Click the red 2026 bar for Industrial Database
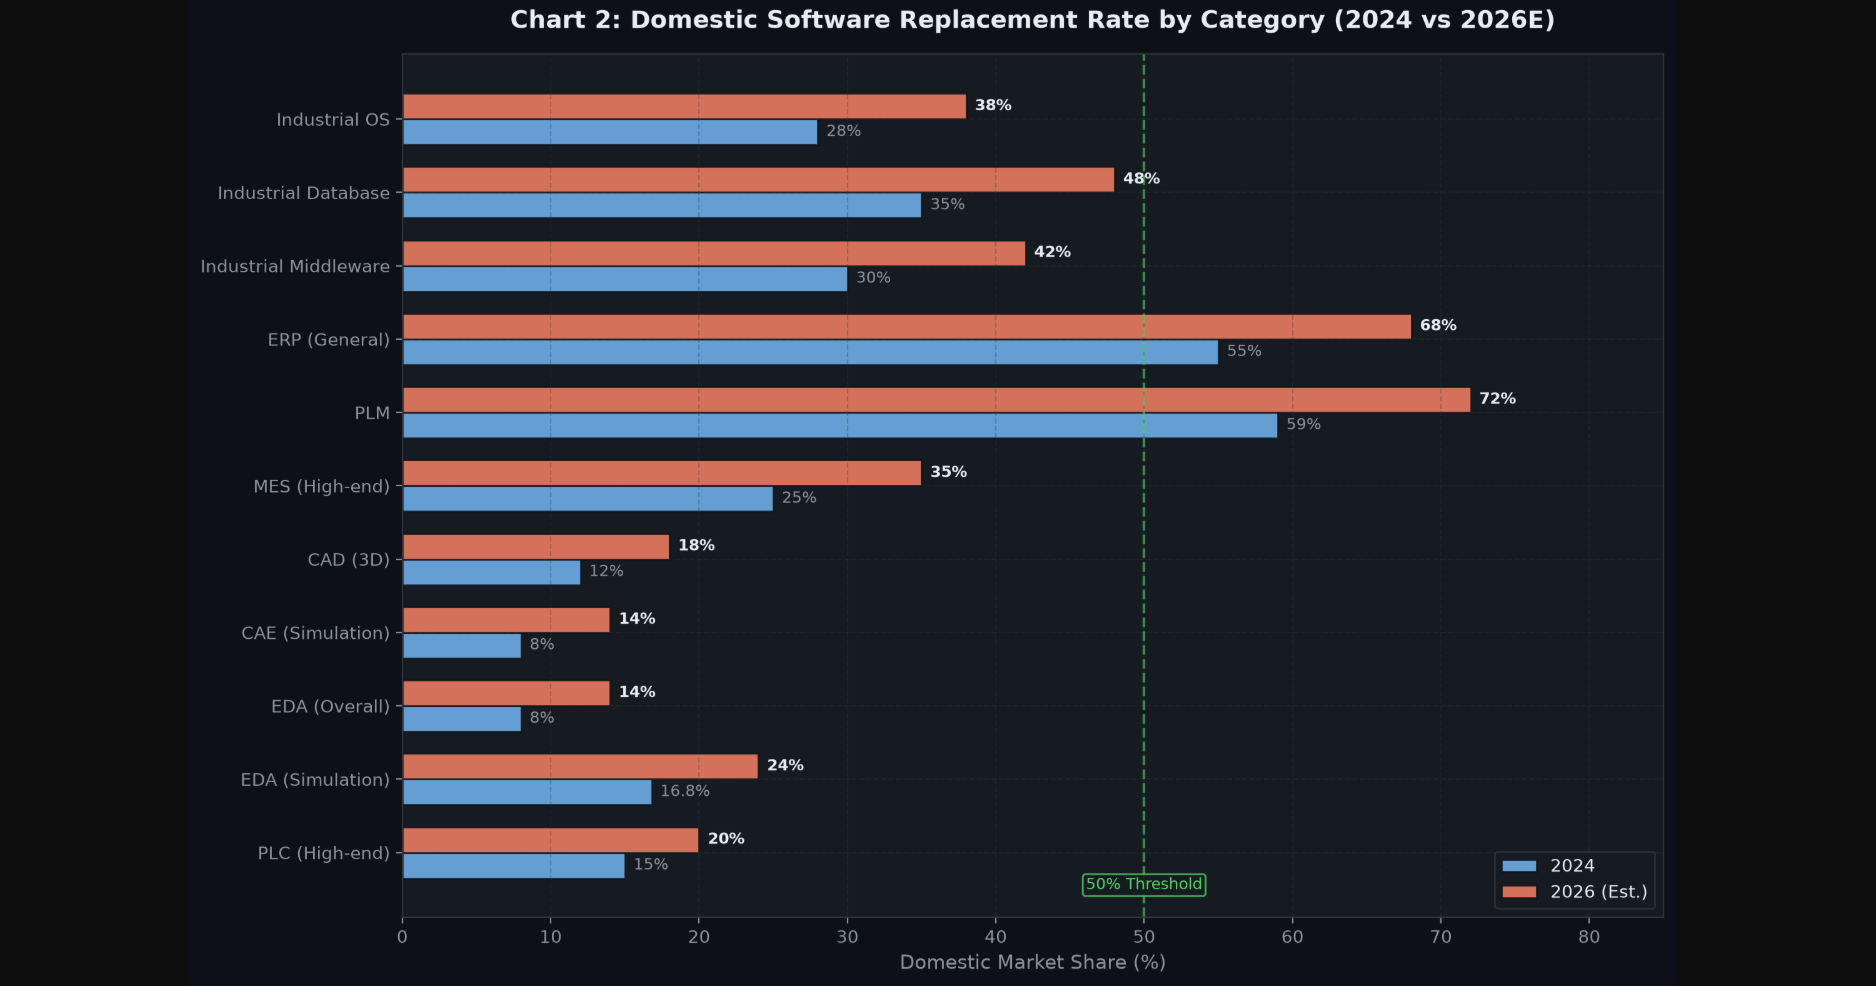This screenshot has height=986, width=1876. pos(758,180)
